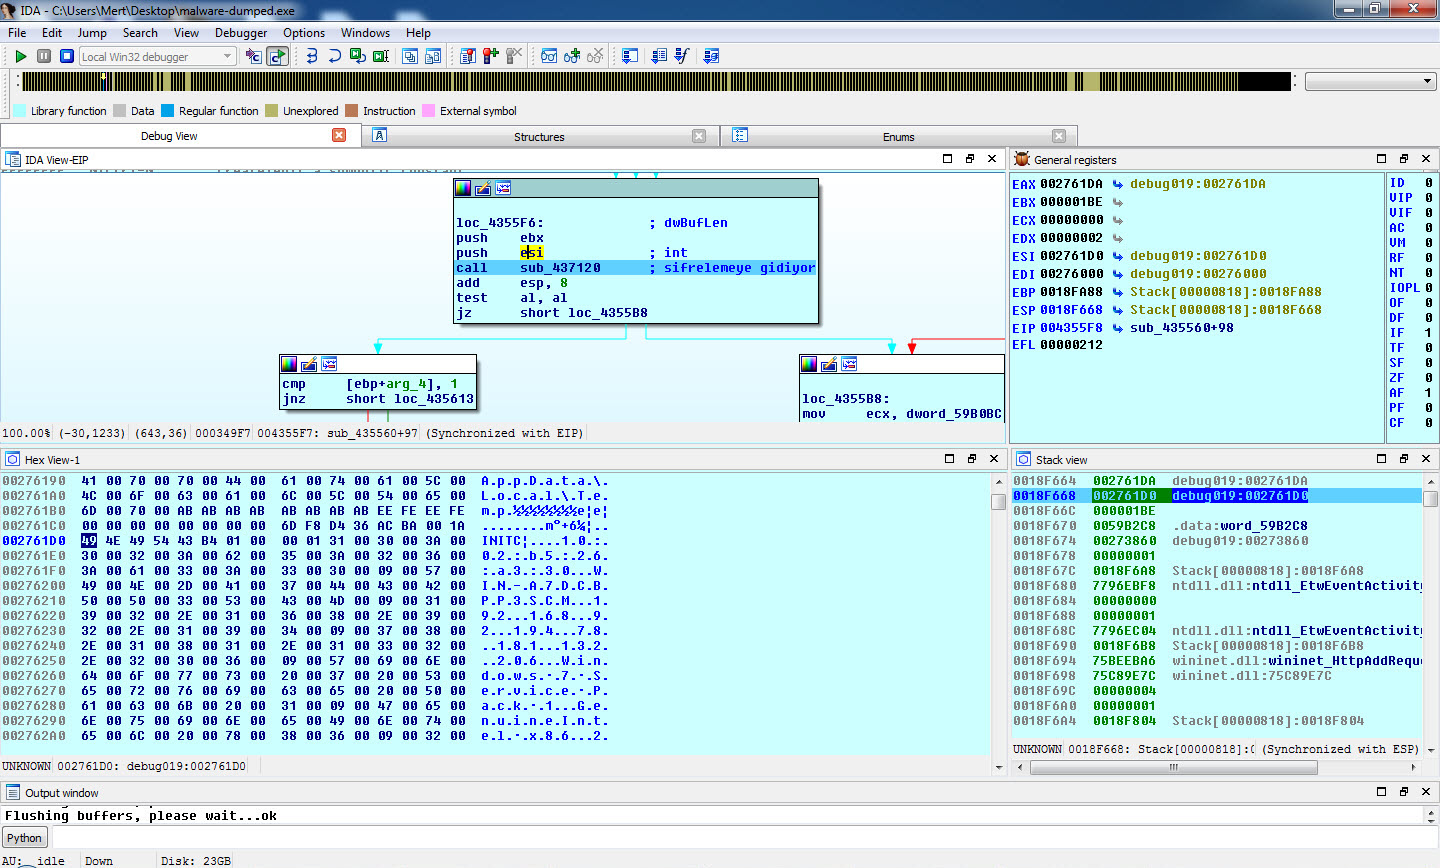The width and height of the screenshot is (1440, 868).
Task: Click the Hex View vertical scrollbar up arrow
Action: 998,481
